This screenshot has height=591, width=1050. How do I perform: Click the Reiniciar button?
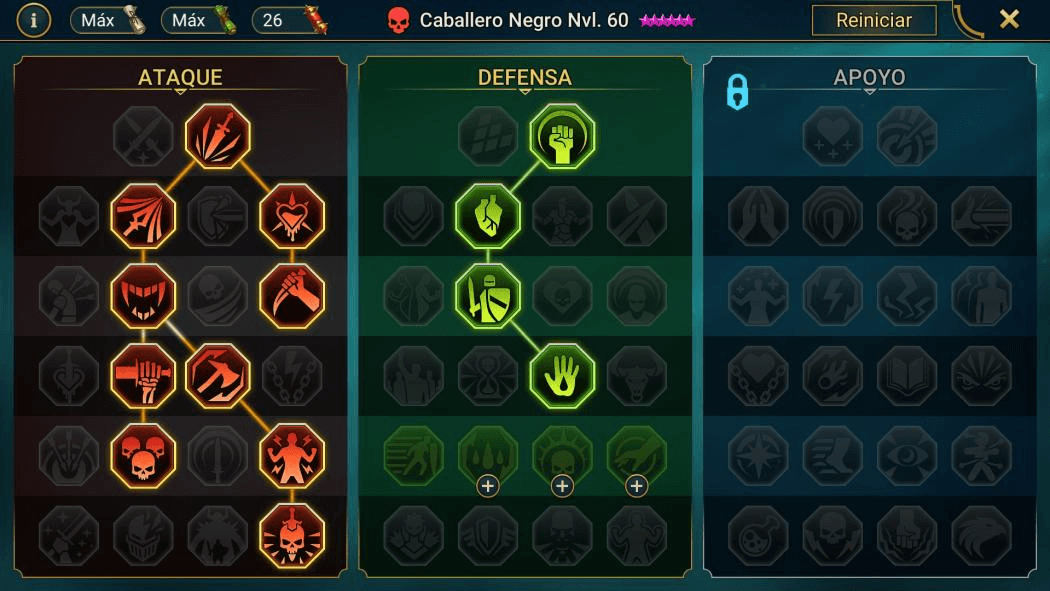[874, 21]
